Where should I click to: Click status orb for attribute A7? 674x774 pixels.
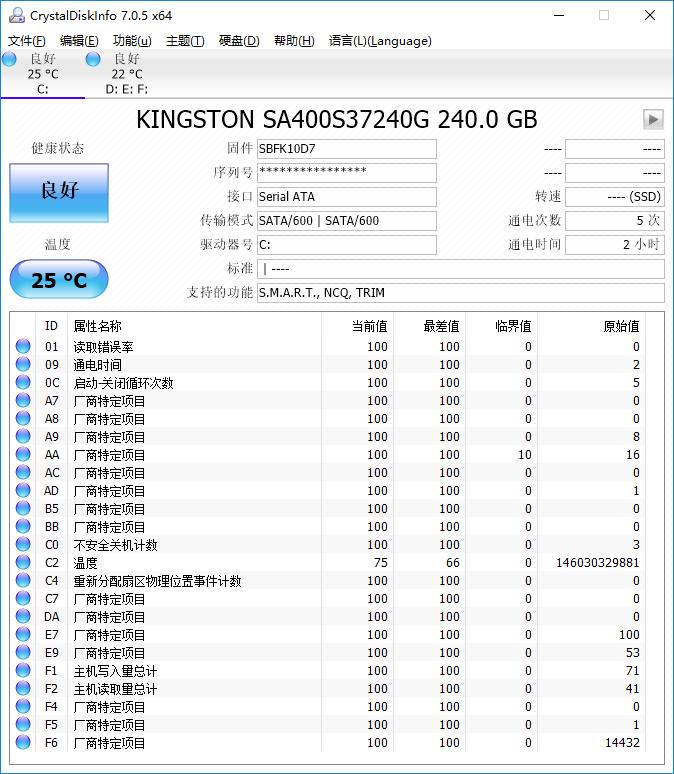tap(23, 400)
